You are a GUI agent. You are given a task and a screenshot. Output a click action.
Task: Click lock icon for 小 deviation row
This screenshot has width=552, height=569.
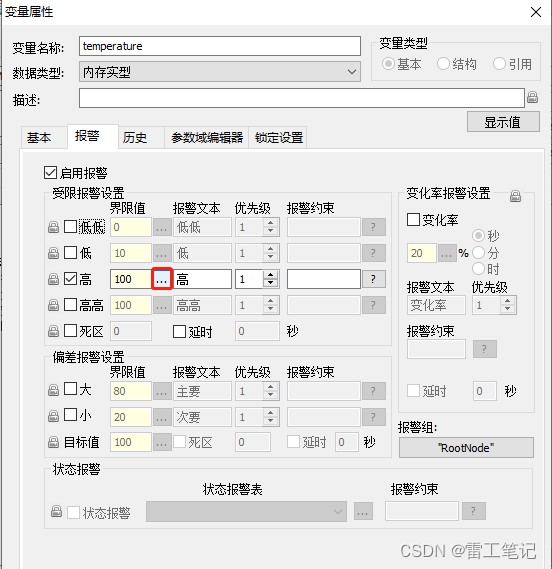pyautogui.click(x=53, y=416)
